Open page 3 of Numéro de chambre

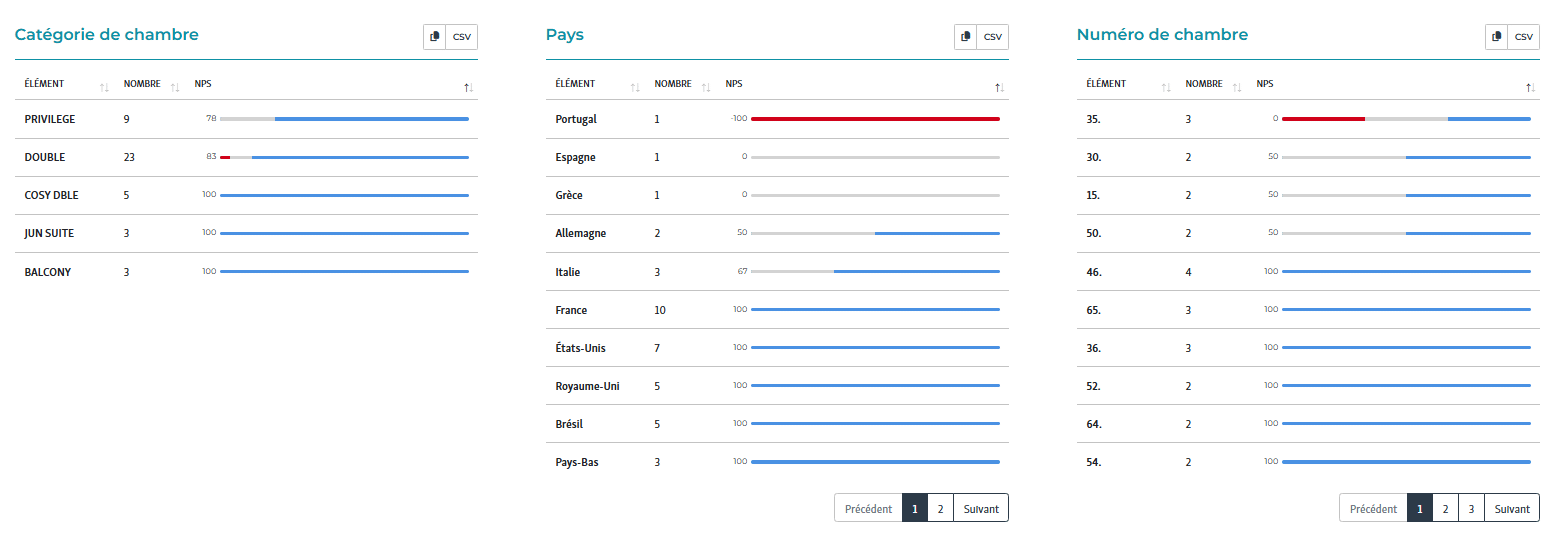[x=1471, y=508]
